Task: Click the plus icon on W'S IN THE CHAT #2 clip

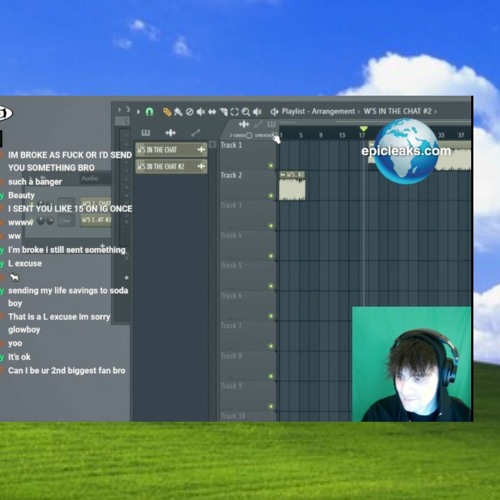Action: tap(201, 166)
